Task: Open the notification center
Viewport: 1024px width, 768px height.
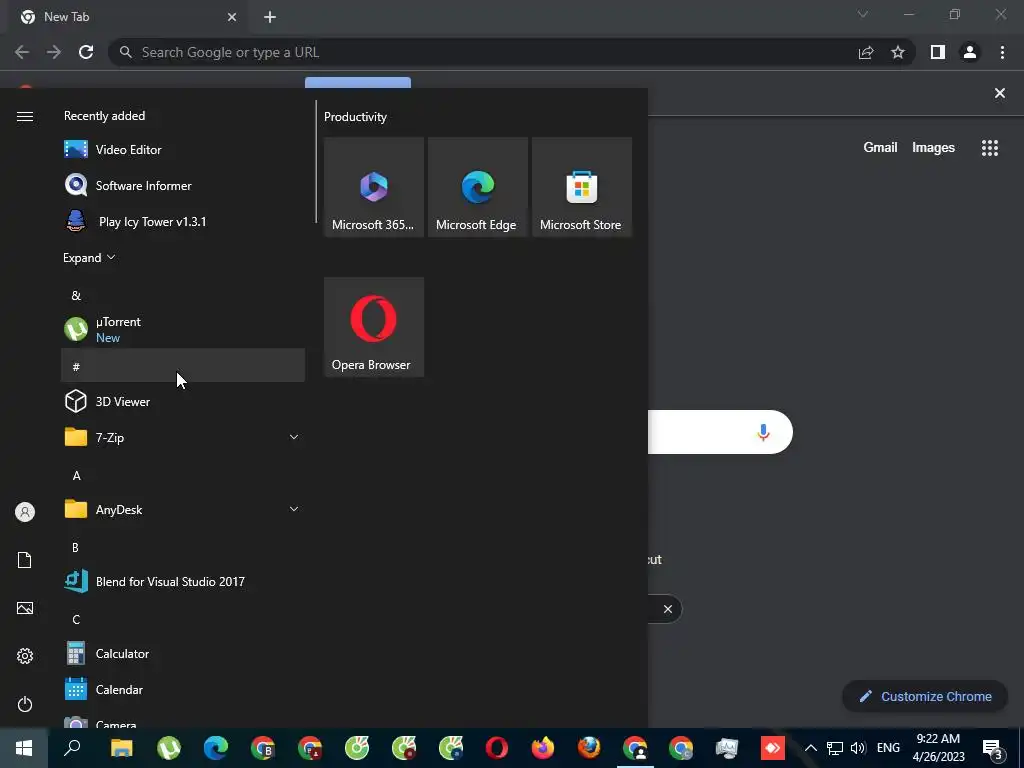Action: pos(993,748)
